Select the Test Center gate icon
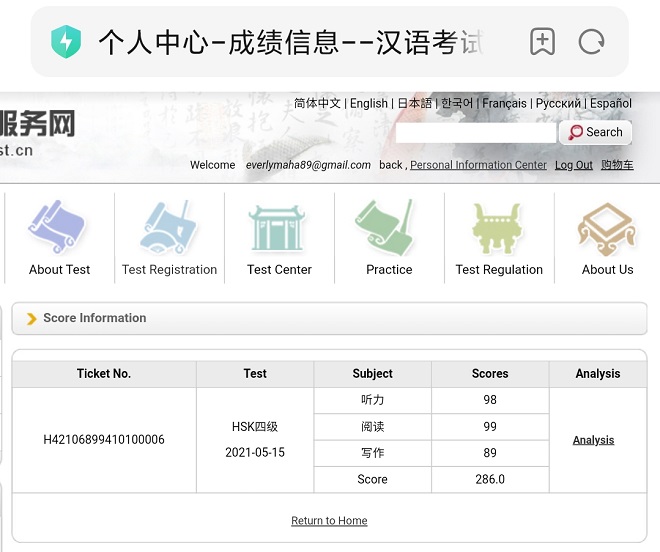Image resolution: width=660 pixels, height=552 pixels. 279,229
